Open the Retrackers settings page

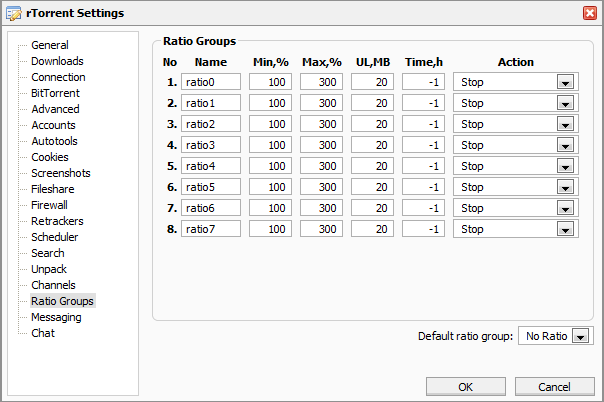[57, 221]
